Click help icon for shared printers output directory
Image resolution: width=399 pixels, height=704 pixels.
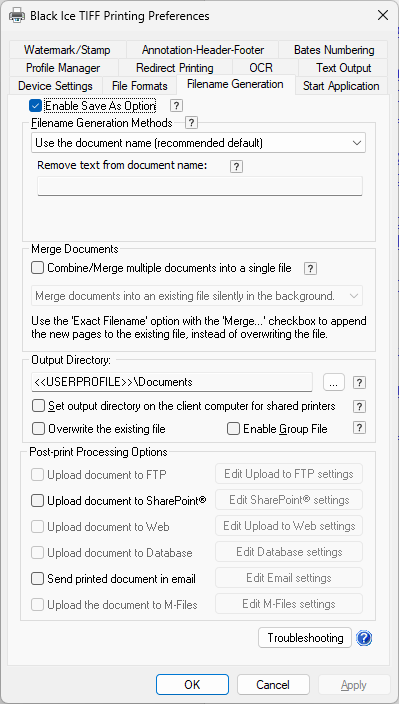pos(359,406)
